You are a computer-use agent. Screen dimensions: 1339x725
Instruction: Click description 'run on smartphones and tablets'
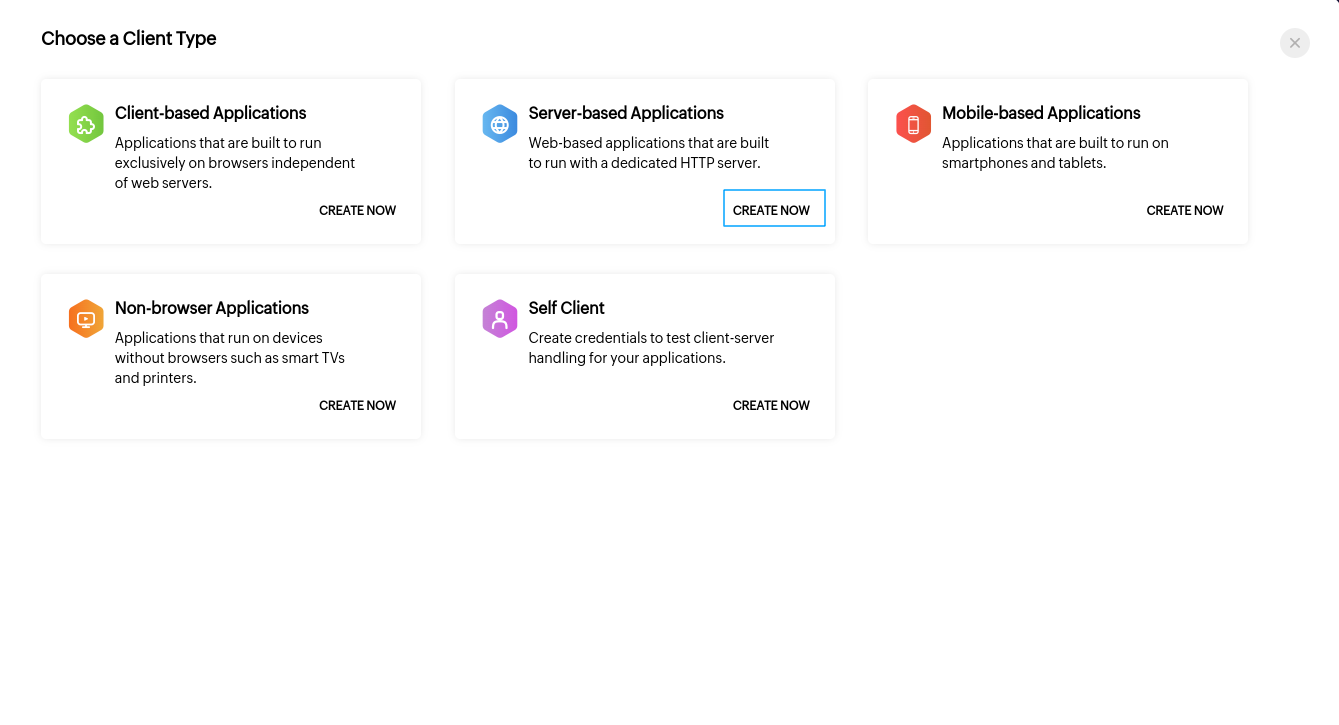pos(1055,153)
